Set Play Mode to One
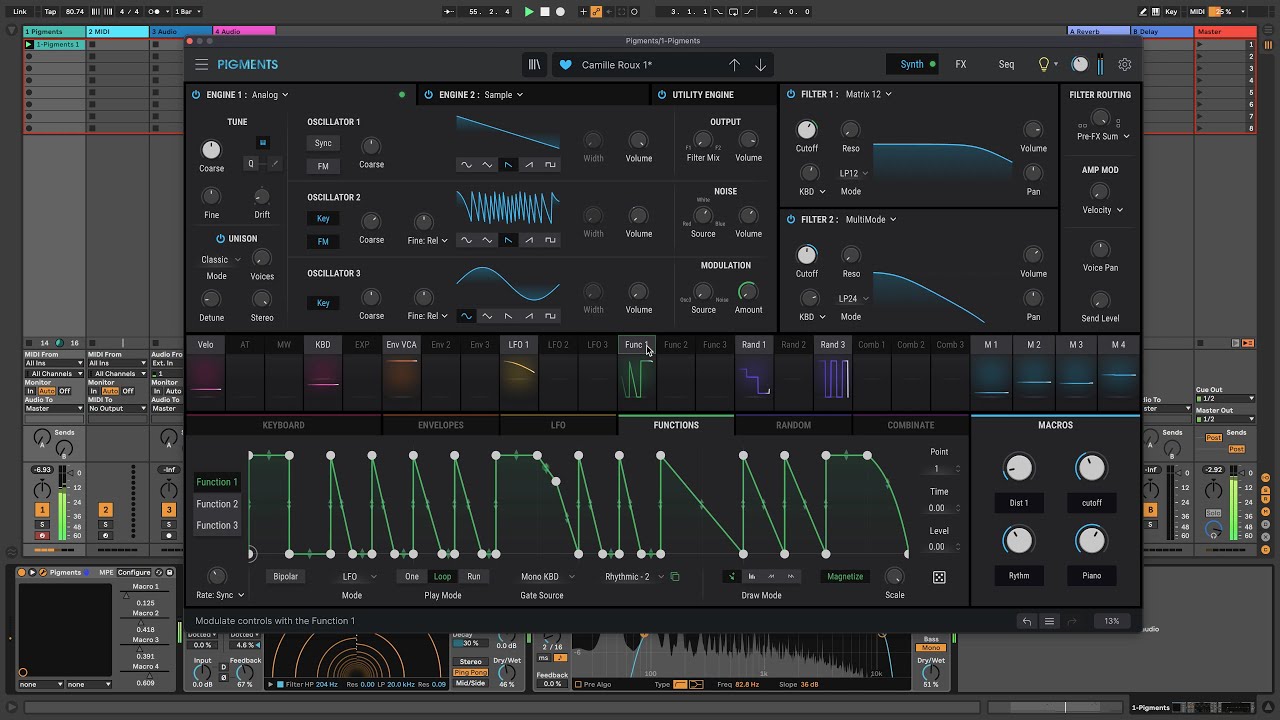The width and height of the screenshot is (1280, 720). pyautogui.click(x=412, y=577)
